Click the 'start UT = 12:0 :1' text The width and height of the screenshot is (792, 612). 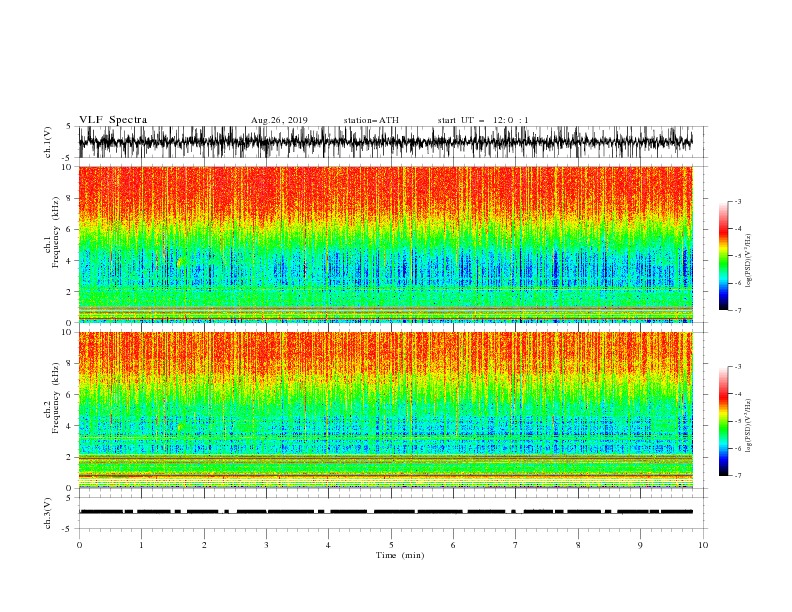[x=483, y=120]
